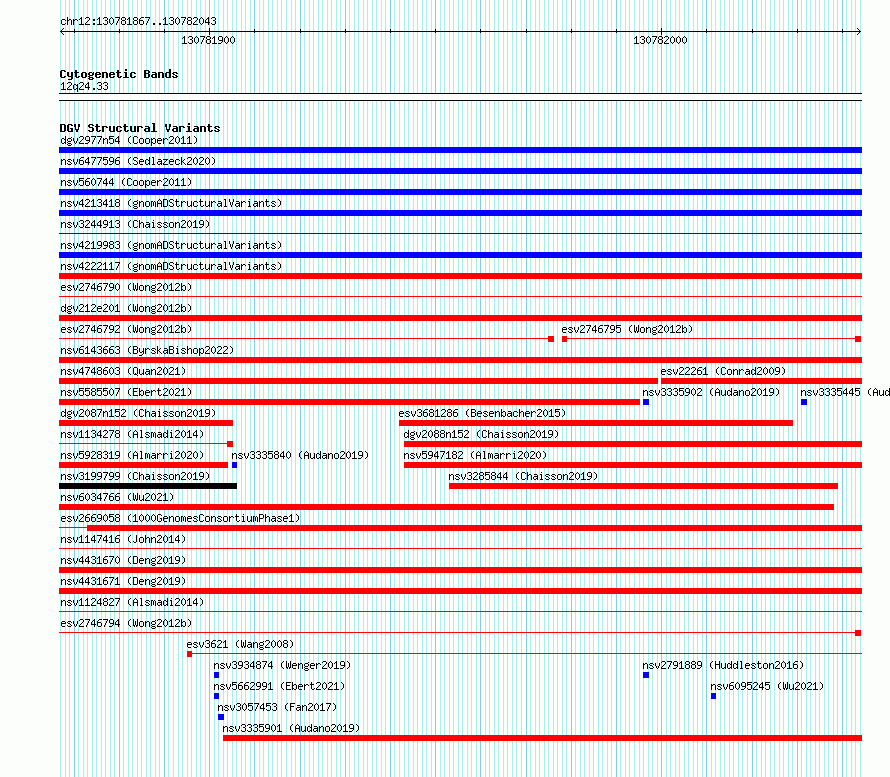
Task: Click the blue marker under nsv5662991
Action: pos(216,696)
